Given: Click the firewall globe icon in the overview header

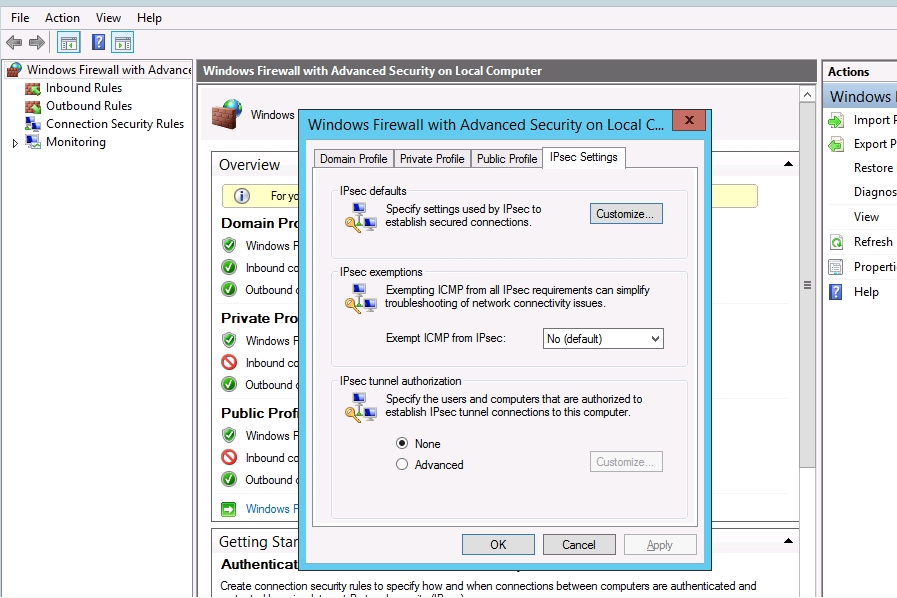Looking at the screenshot, I should click(x=227, y=113).
